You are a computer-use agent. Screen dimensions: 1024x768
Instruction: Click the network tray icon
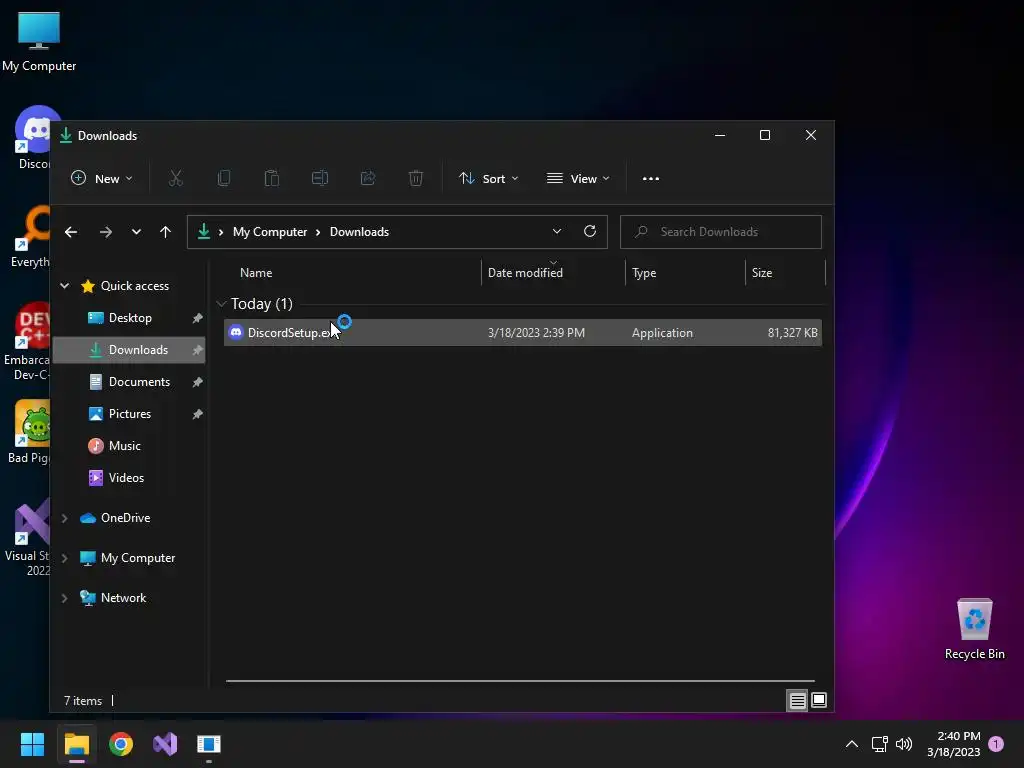tap(879, 744)
